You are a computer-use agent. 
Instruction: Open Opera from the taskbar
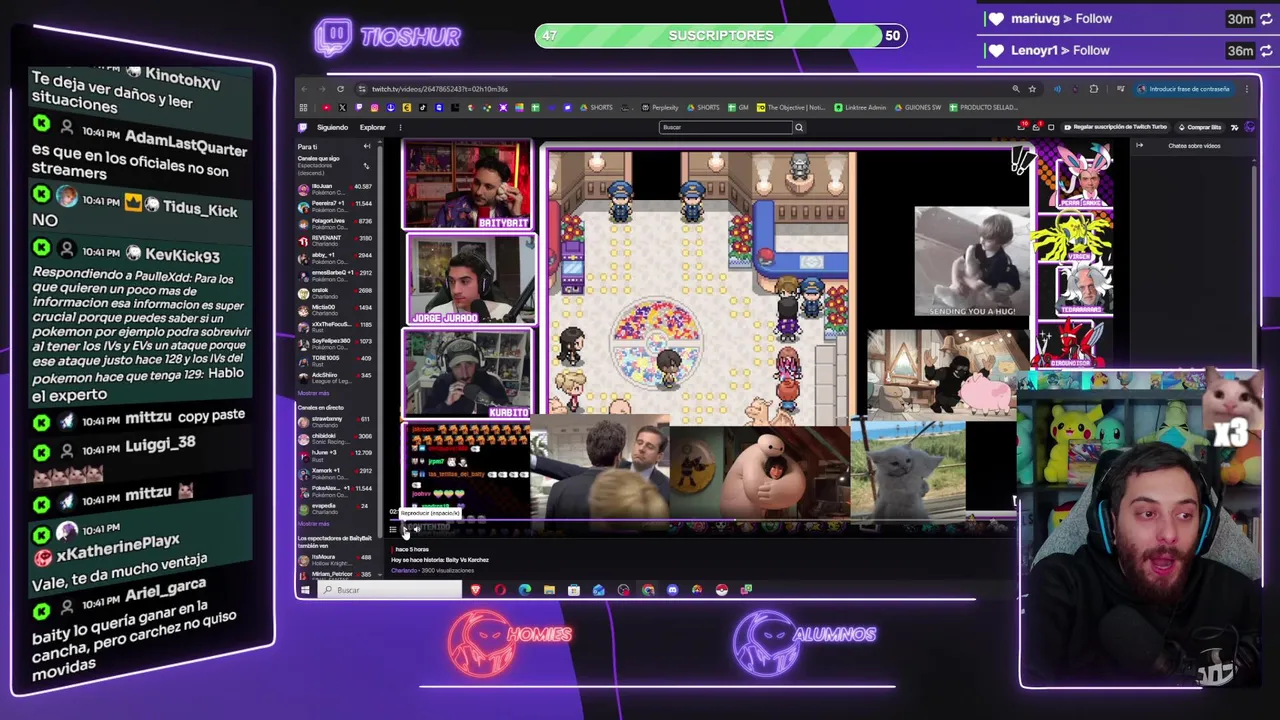click(x=500, y=590)
